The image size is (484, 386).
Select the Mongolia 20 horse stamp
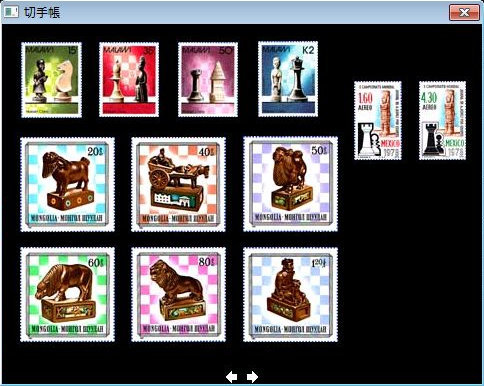[x=67, y=184]
